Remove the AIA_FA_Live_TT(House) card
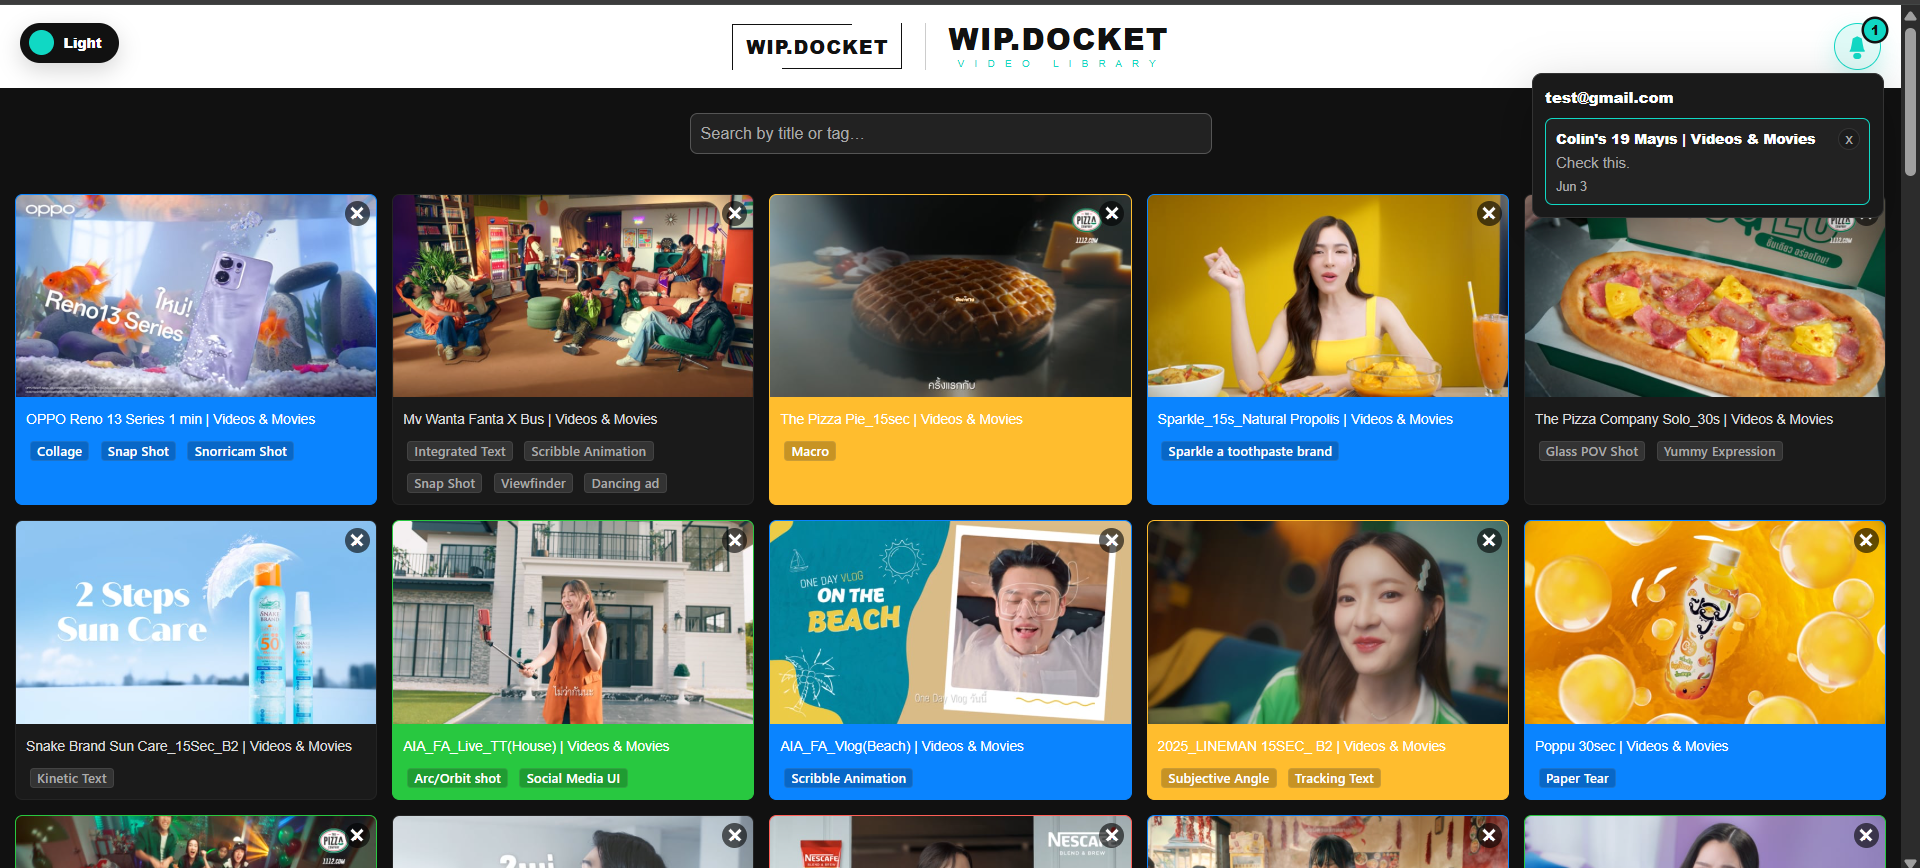 [735, 540]
